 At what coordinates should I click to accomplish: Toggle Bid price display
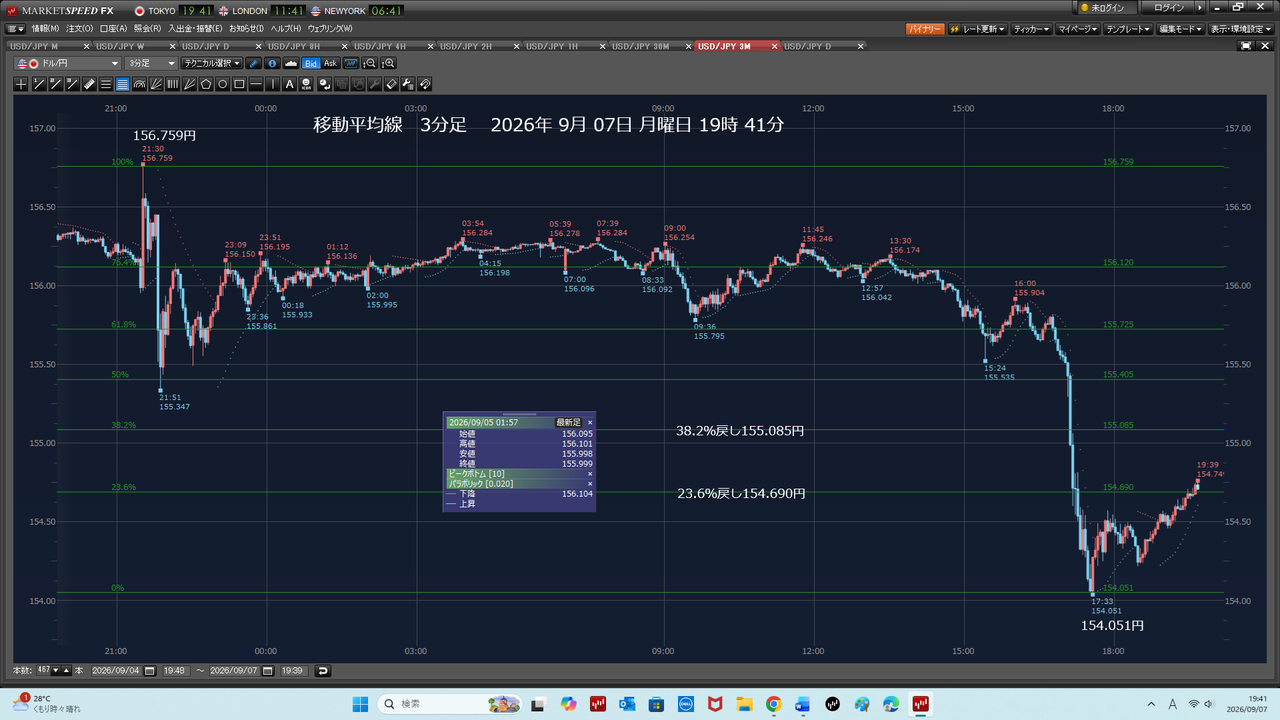[311, 63]
